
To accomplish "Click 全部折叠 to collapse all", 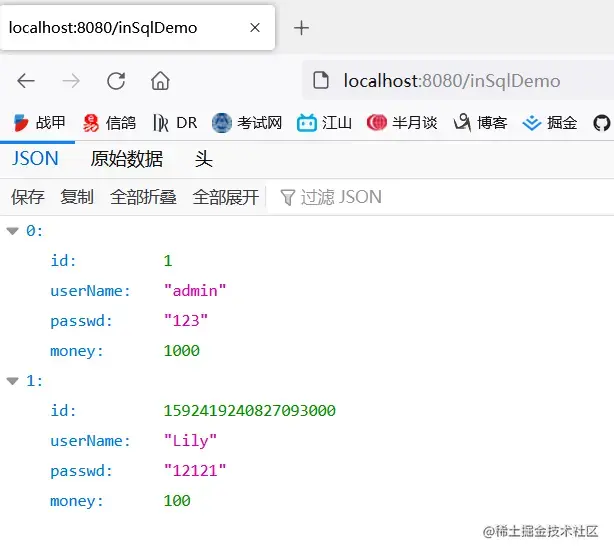I will (143, 197).
